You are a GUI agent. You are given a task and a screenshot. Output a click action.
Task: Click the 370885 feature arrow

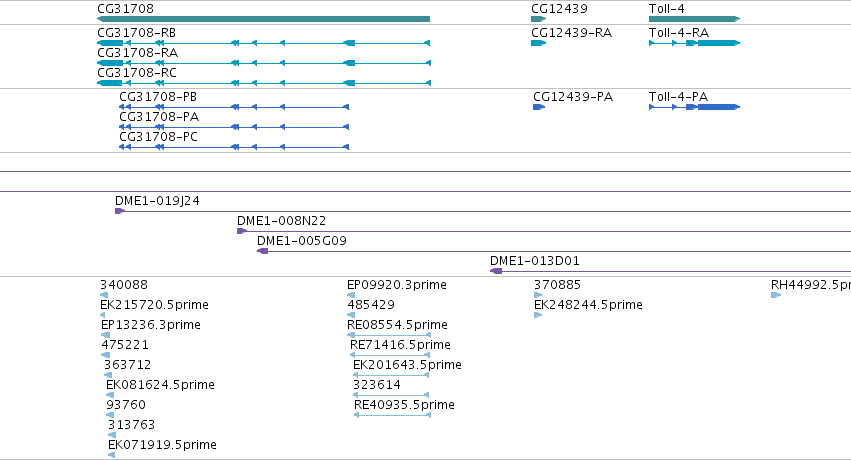[x=538, y=295]
